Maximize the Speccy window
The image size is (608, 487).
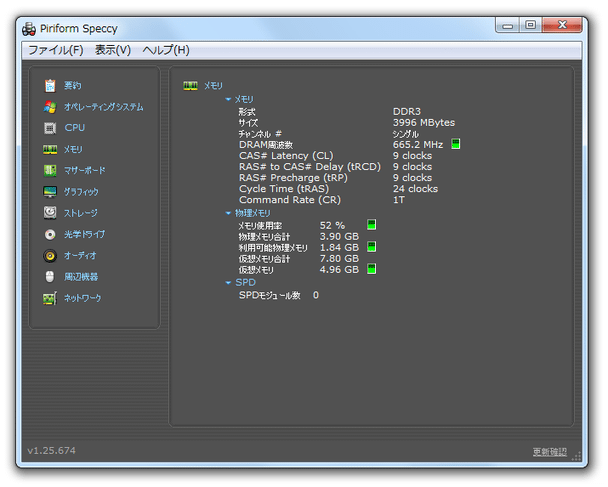click(x=530, y=25)
